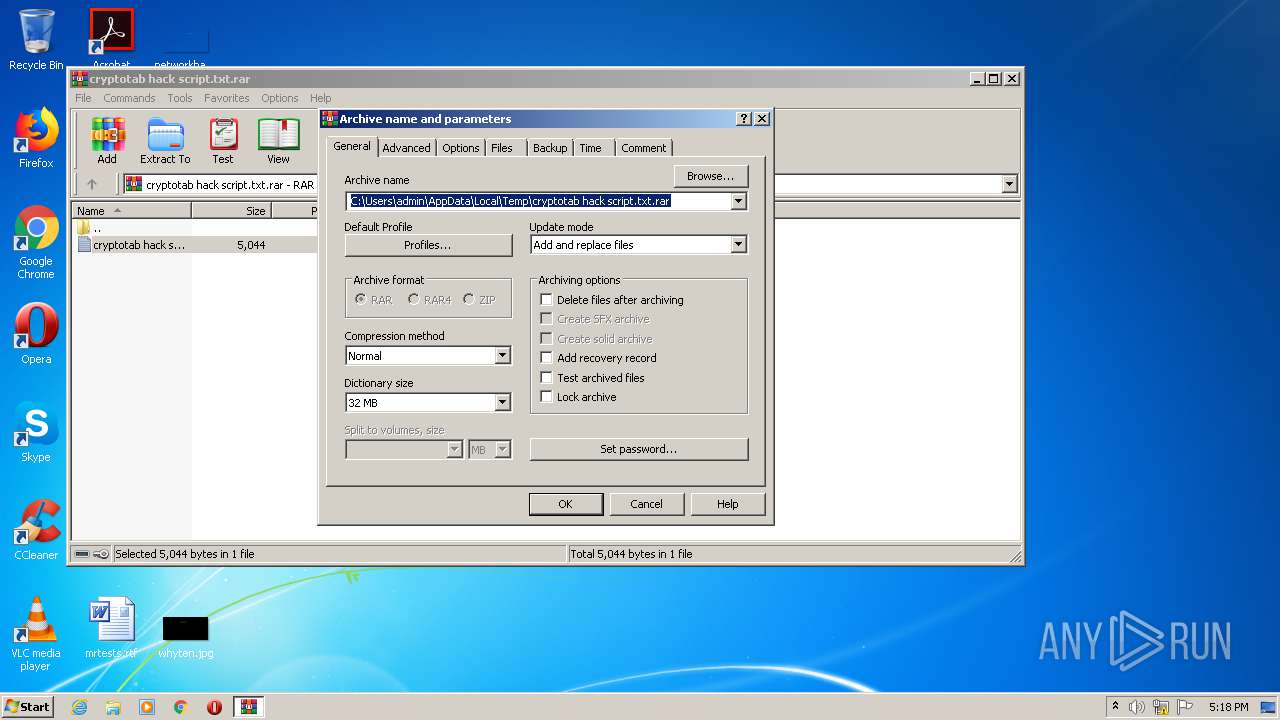Click the Chrome taskbar icon
This screenshot has height=720, width=1280.
tap(181, 707)
